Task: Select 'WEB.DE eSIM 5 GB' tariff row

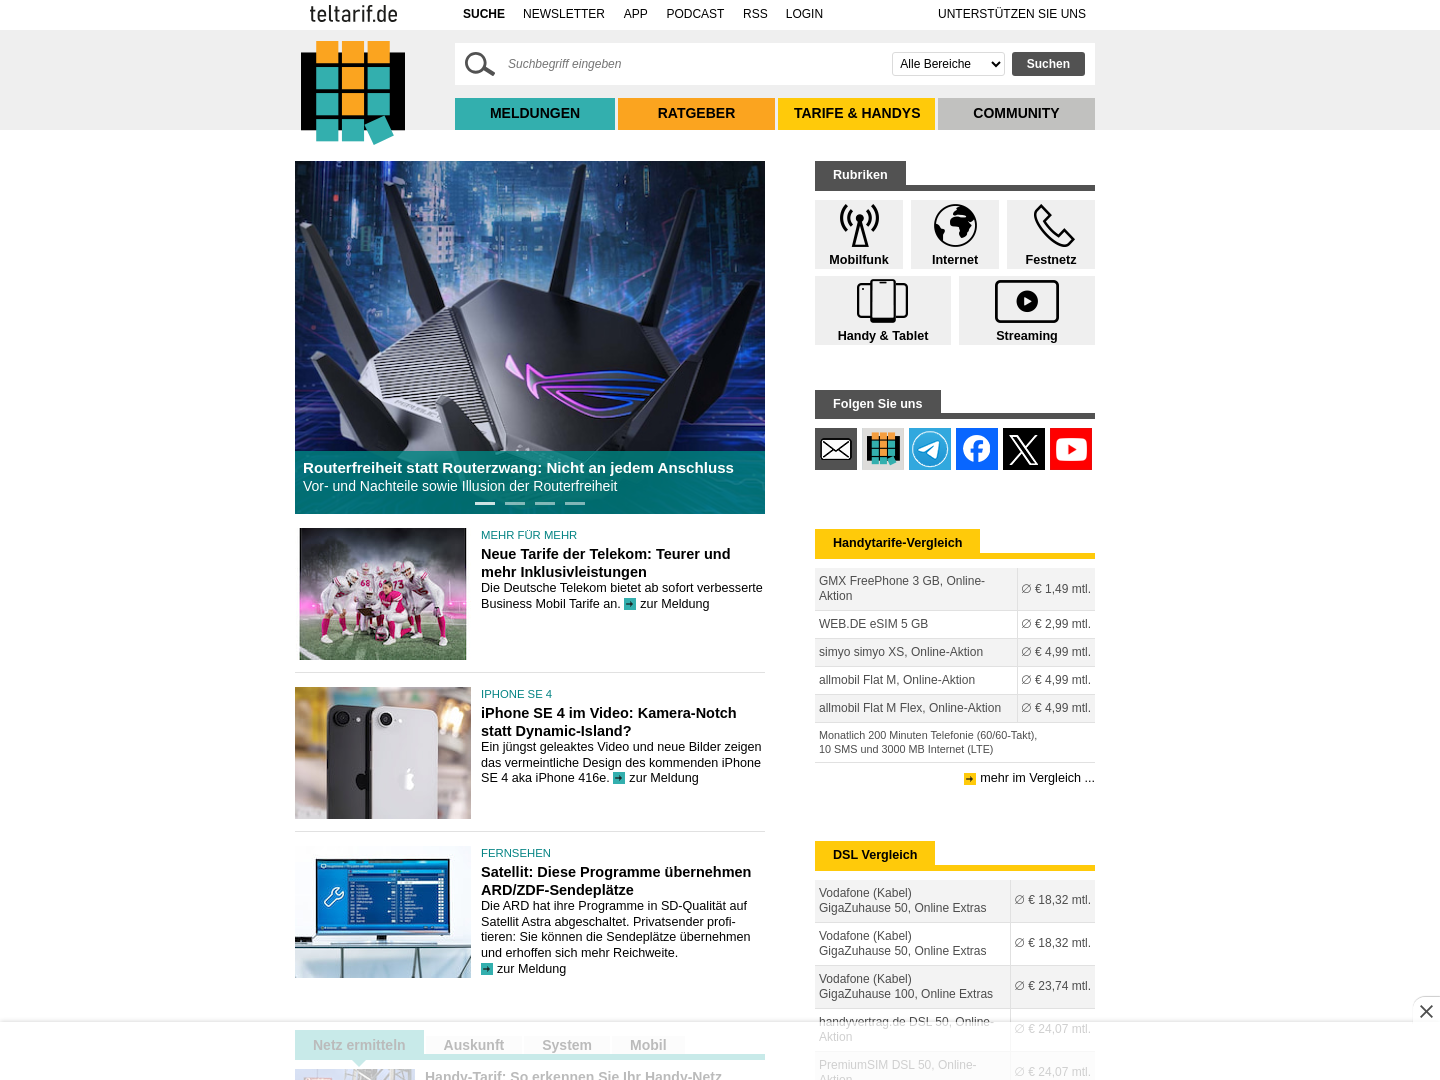Action: (955, 624)
